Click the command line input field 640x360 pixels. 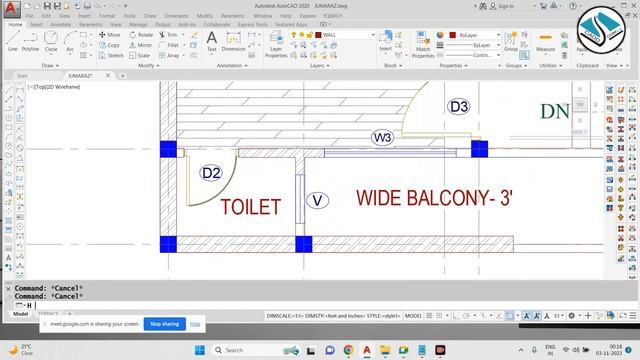327,305
